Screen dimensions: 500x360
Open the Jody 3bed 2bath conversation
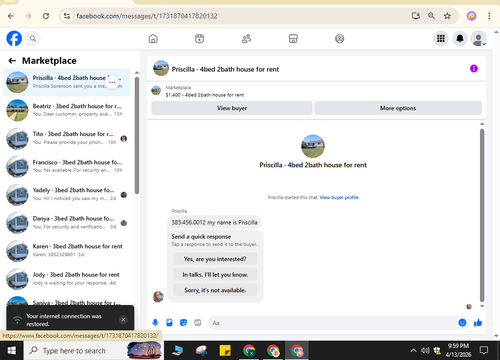[x=67, y=279]
